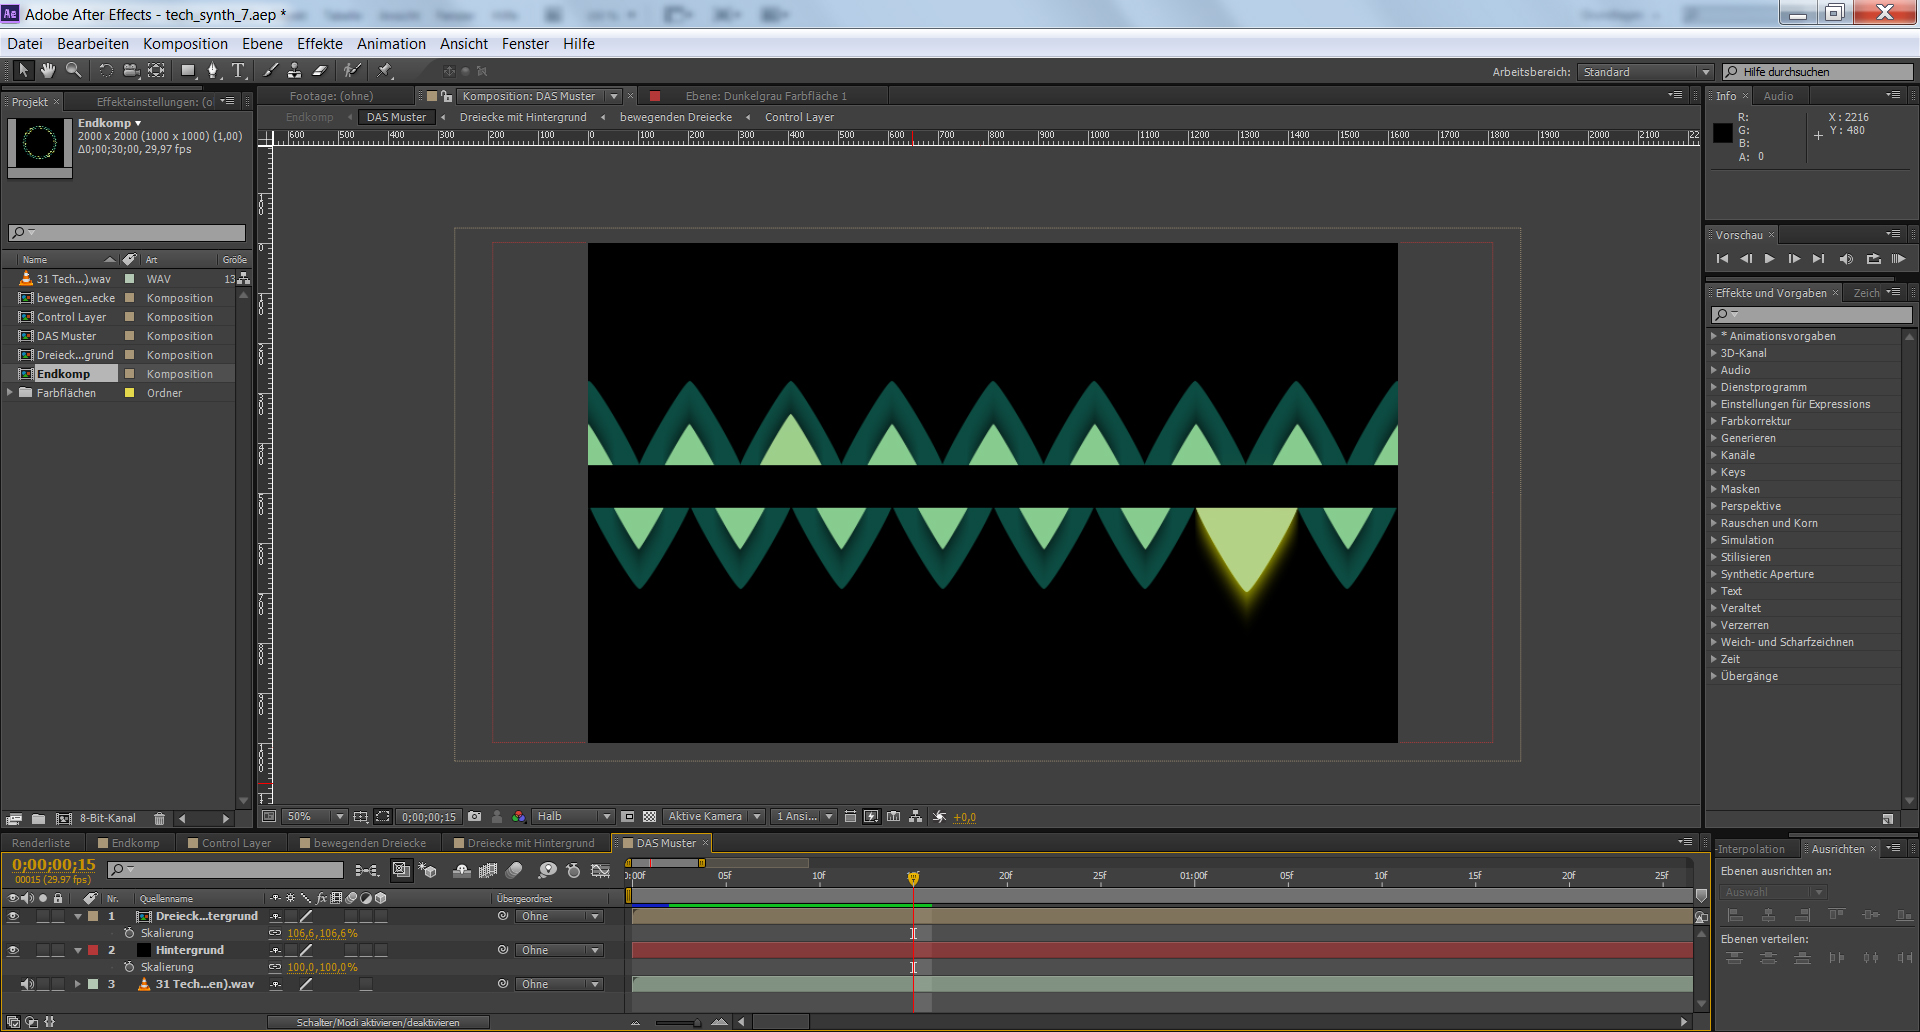Open the Komposition menu

(185, 44)
